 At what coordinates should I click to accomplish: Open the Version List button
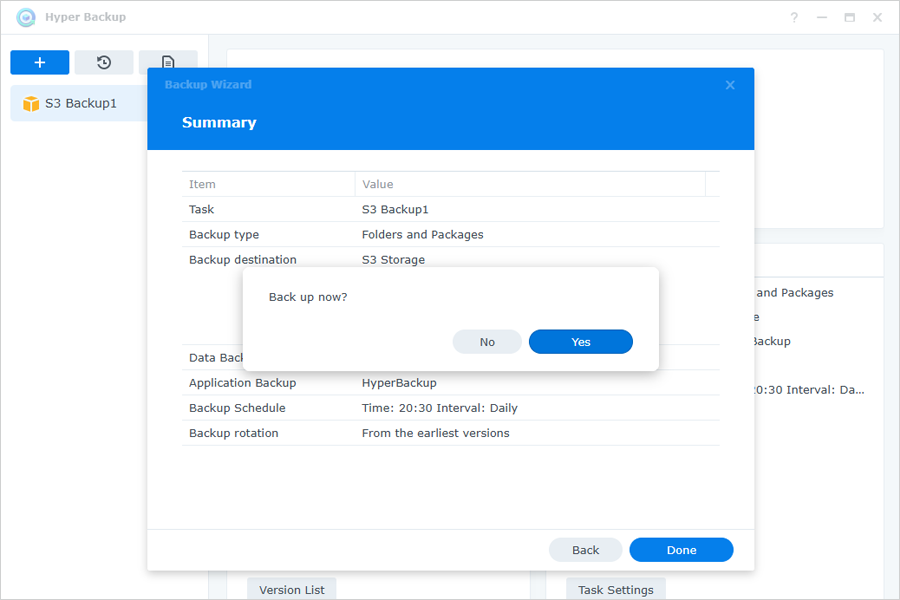292,589
